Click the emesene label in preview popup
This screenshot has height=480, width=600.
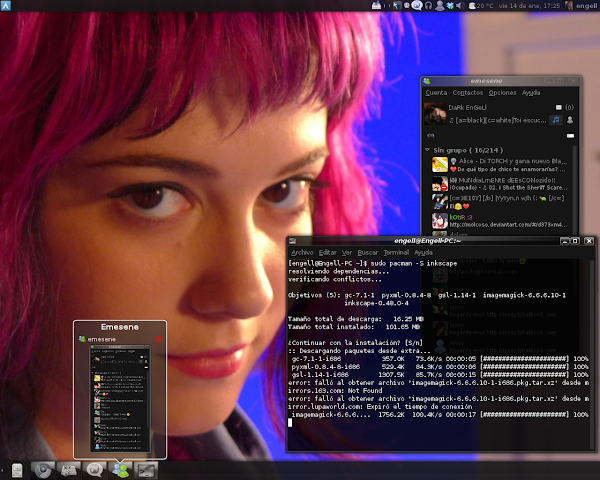coord(101,340)
